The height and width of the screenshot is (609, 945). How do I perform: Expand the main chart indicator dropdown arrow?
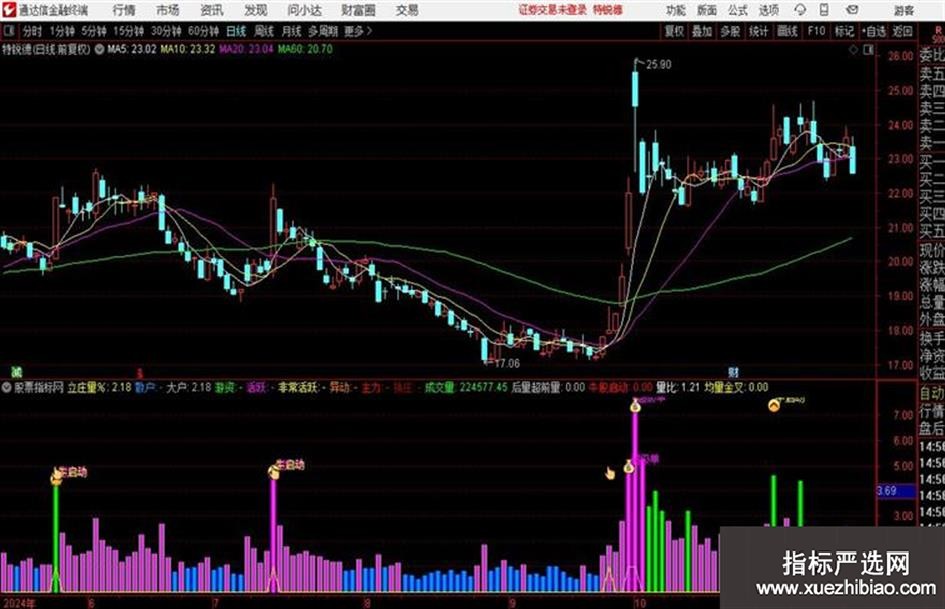point(99,49)
